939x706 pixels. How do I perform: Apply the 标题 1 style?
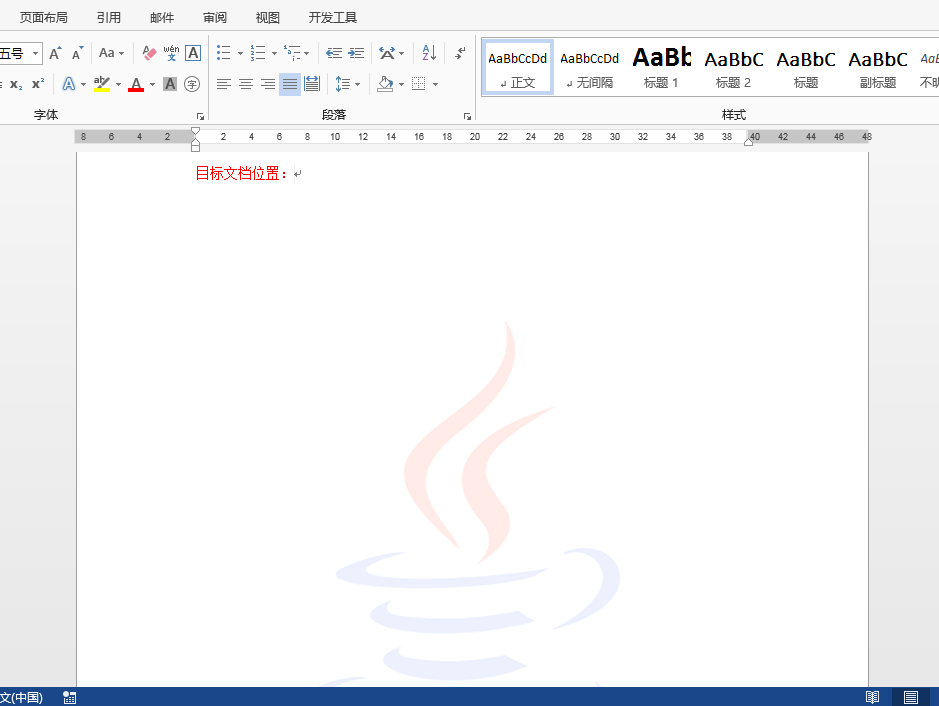point(661,67)
